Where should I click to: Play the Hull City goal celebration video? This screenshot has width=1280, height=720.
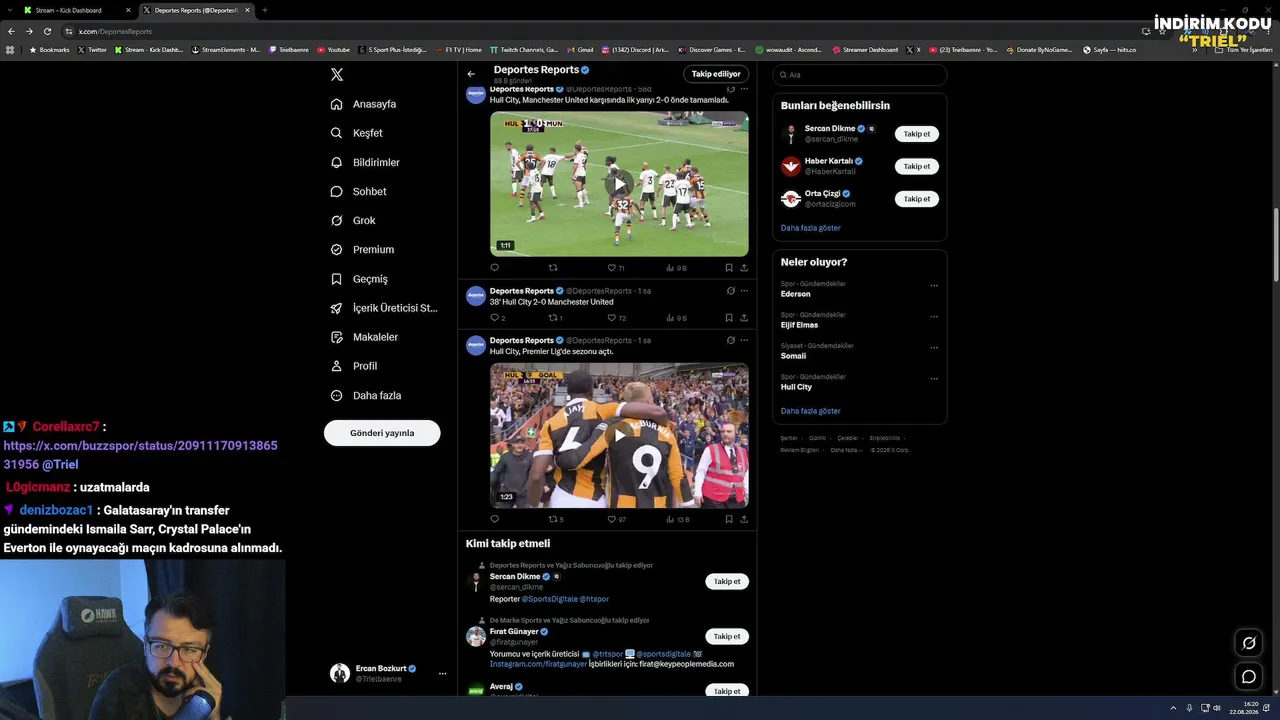pyautogui.click(x=619, y=435)
